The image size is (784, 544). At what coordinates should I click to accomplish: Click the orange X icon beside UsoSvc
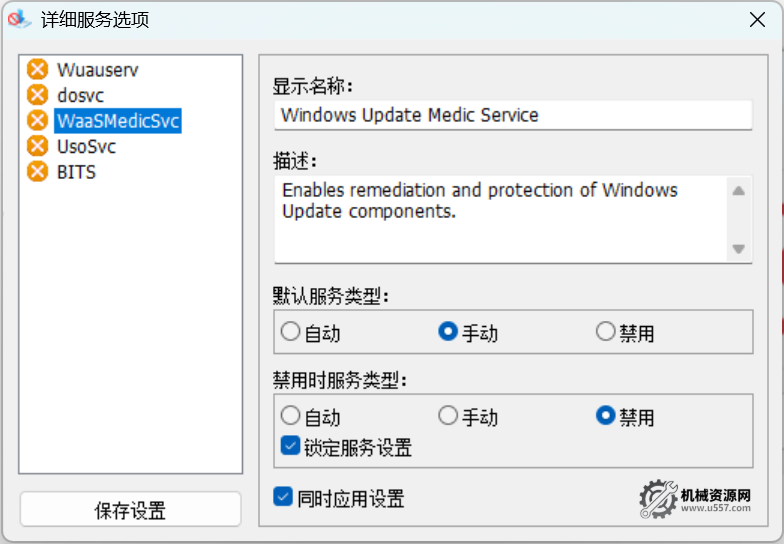38,146
